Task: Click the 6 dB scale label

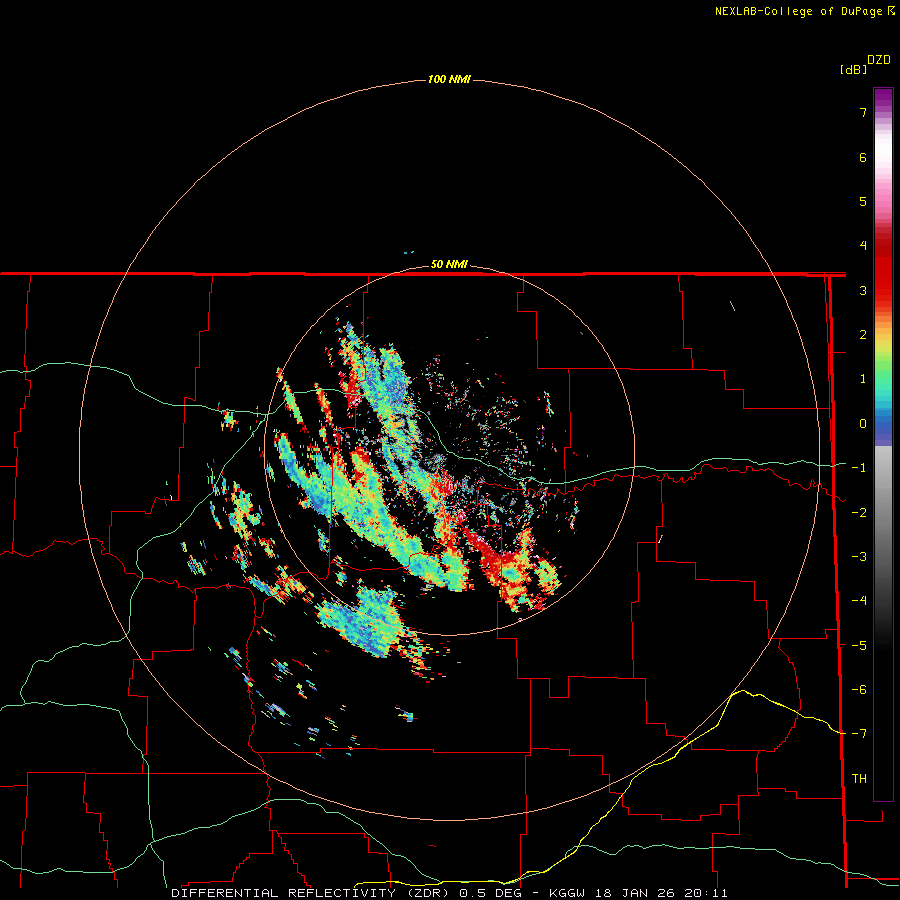Action: [x=863, y=157]
